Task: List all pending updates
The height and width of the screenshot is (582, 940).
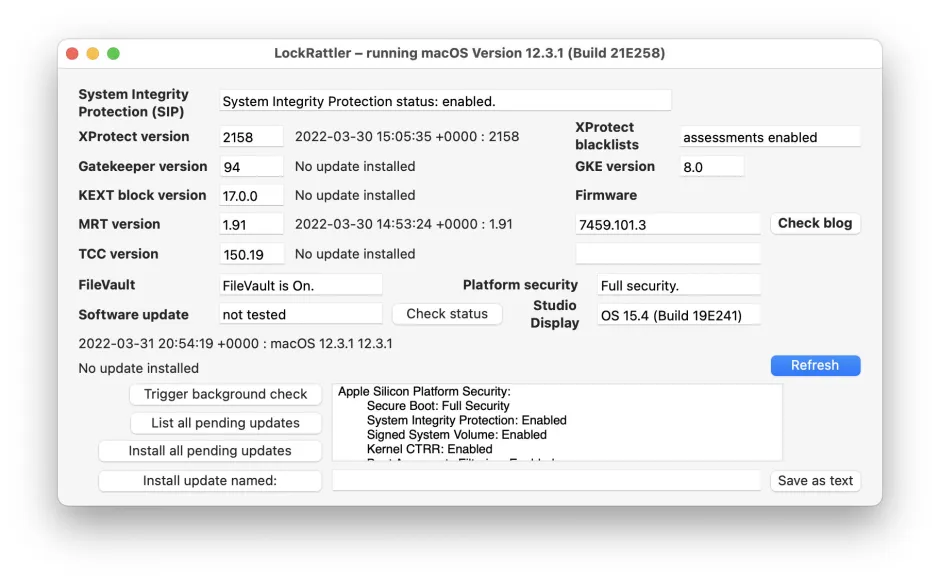Action: [225, 423]
